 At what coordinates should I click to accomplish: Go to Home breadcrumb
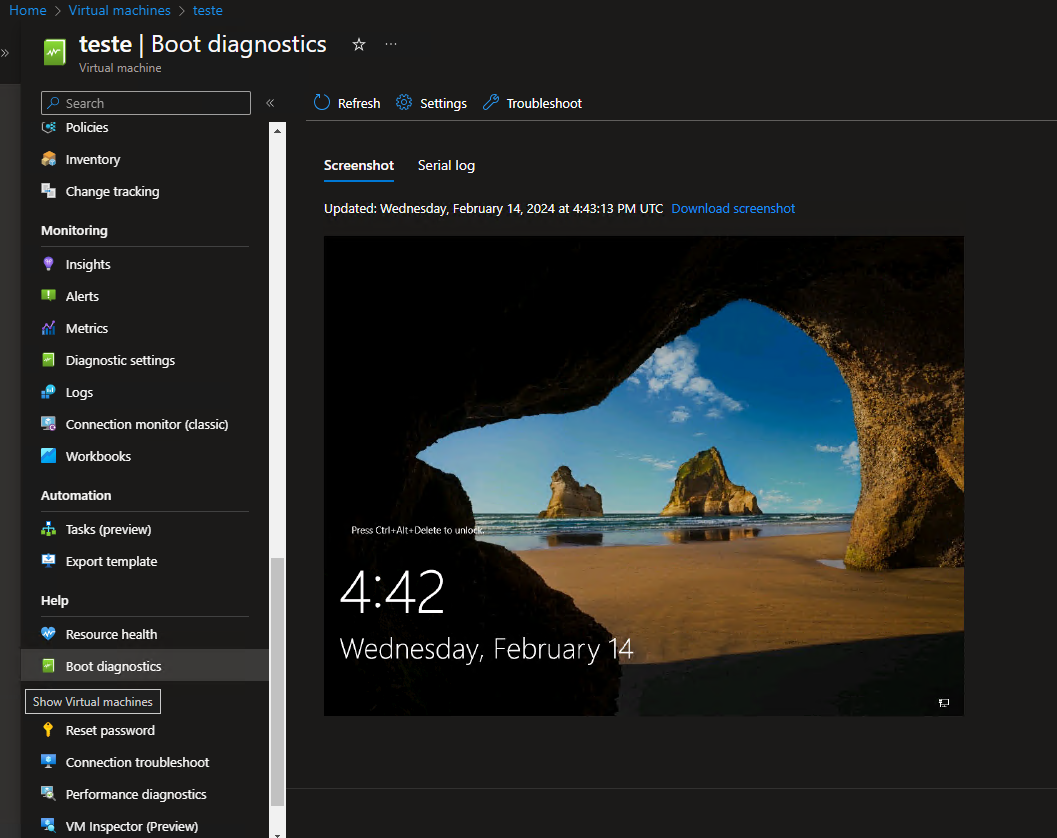28,10
